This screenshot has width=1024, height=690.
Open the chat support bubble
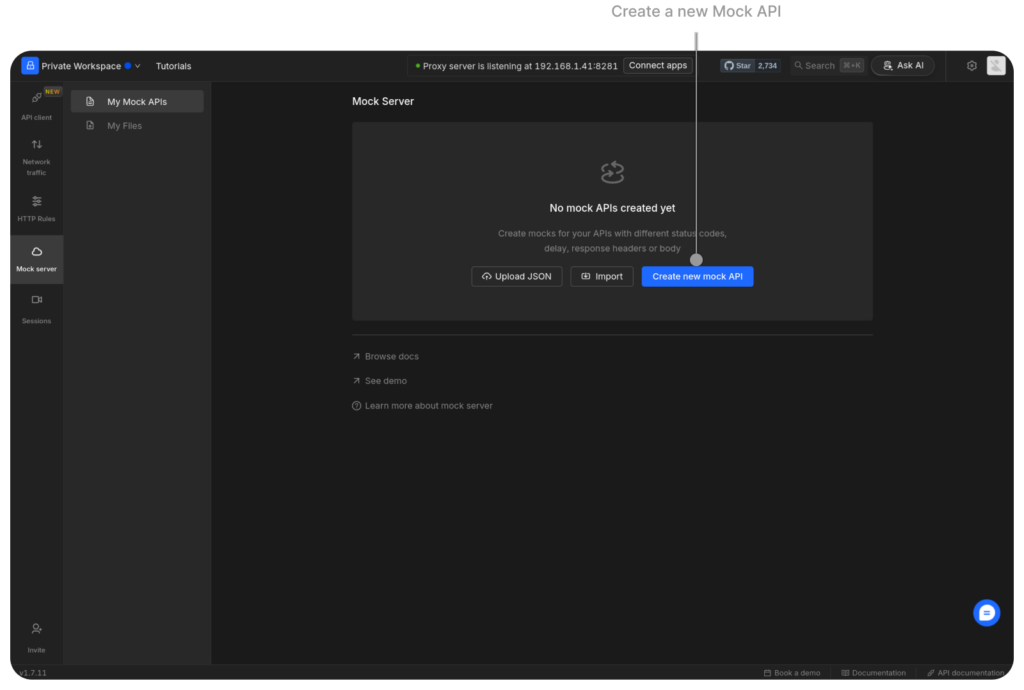(x=986, y=612)
